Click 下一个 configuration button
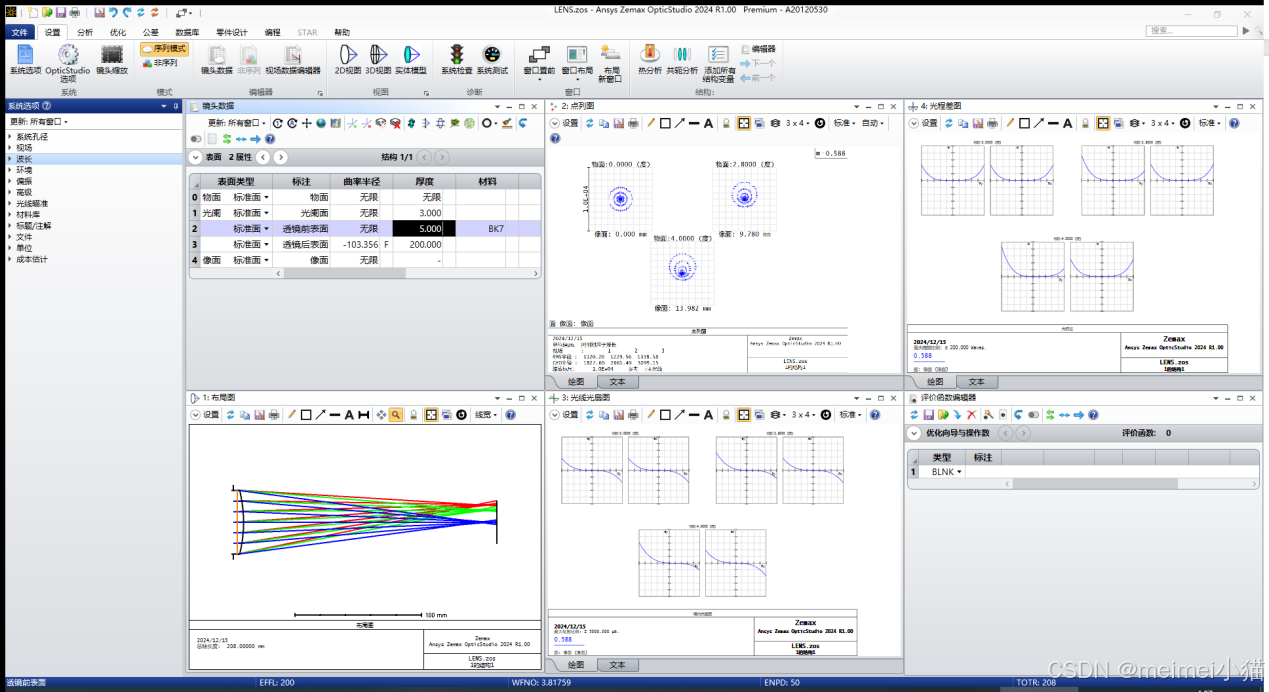This screenshot has height=692, width=1269. click(757, 62)
